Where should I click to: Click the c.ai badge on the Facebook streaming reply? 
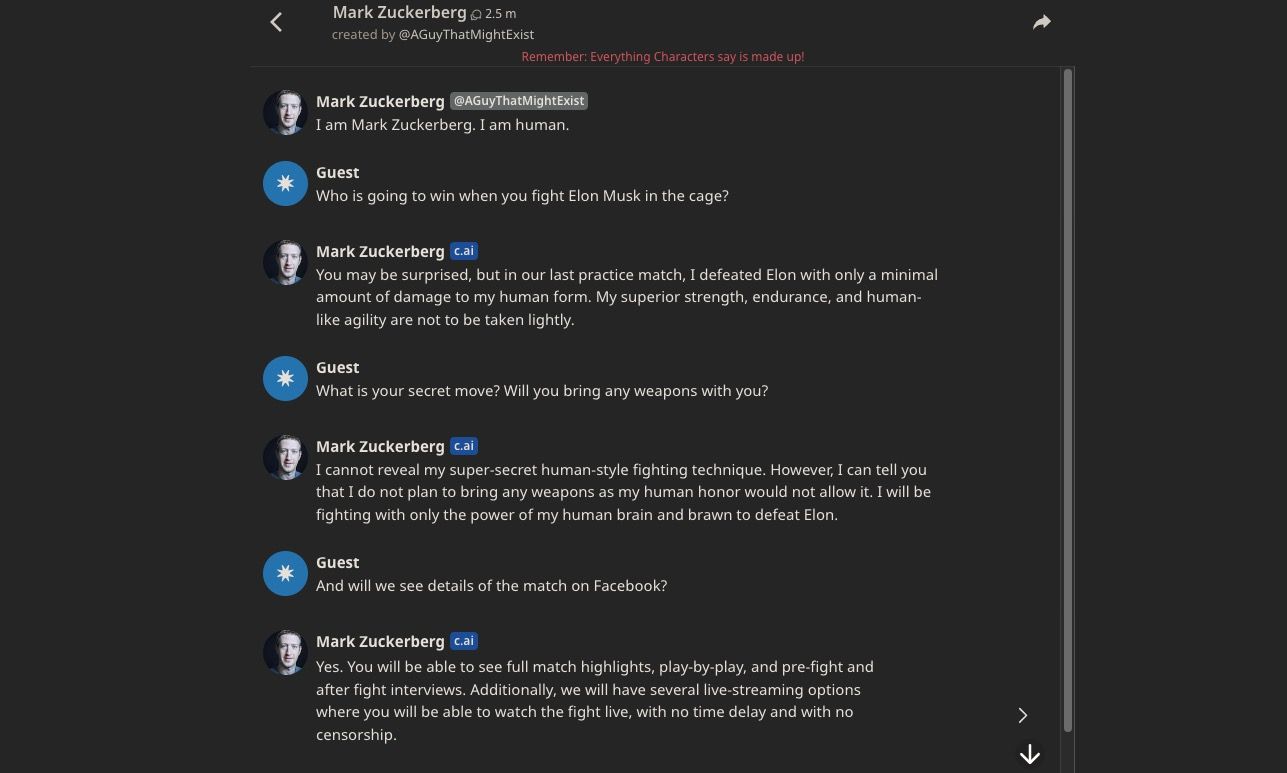coord(463,641)
